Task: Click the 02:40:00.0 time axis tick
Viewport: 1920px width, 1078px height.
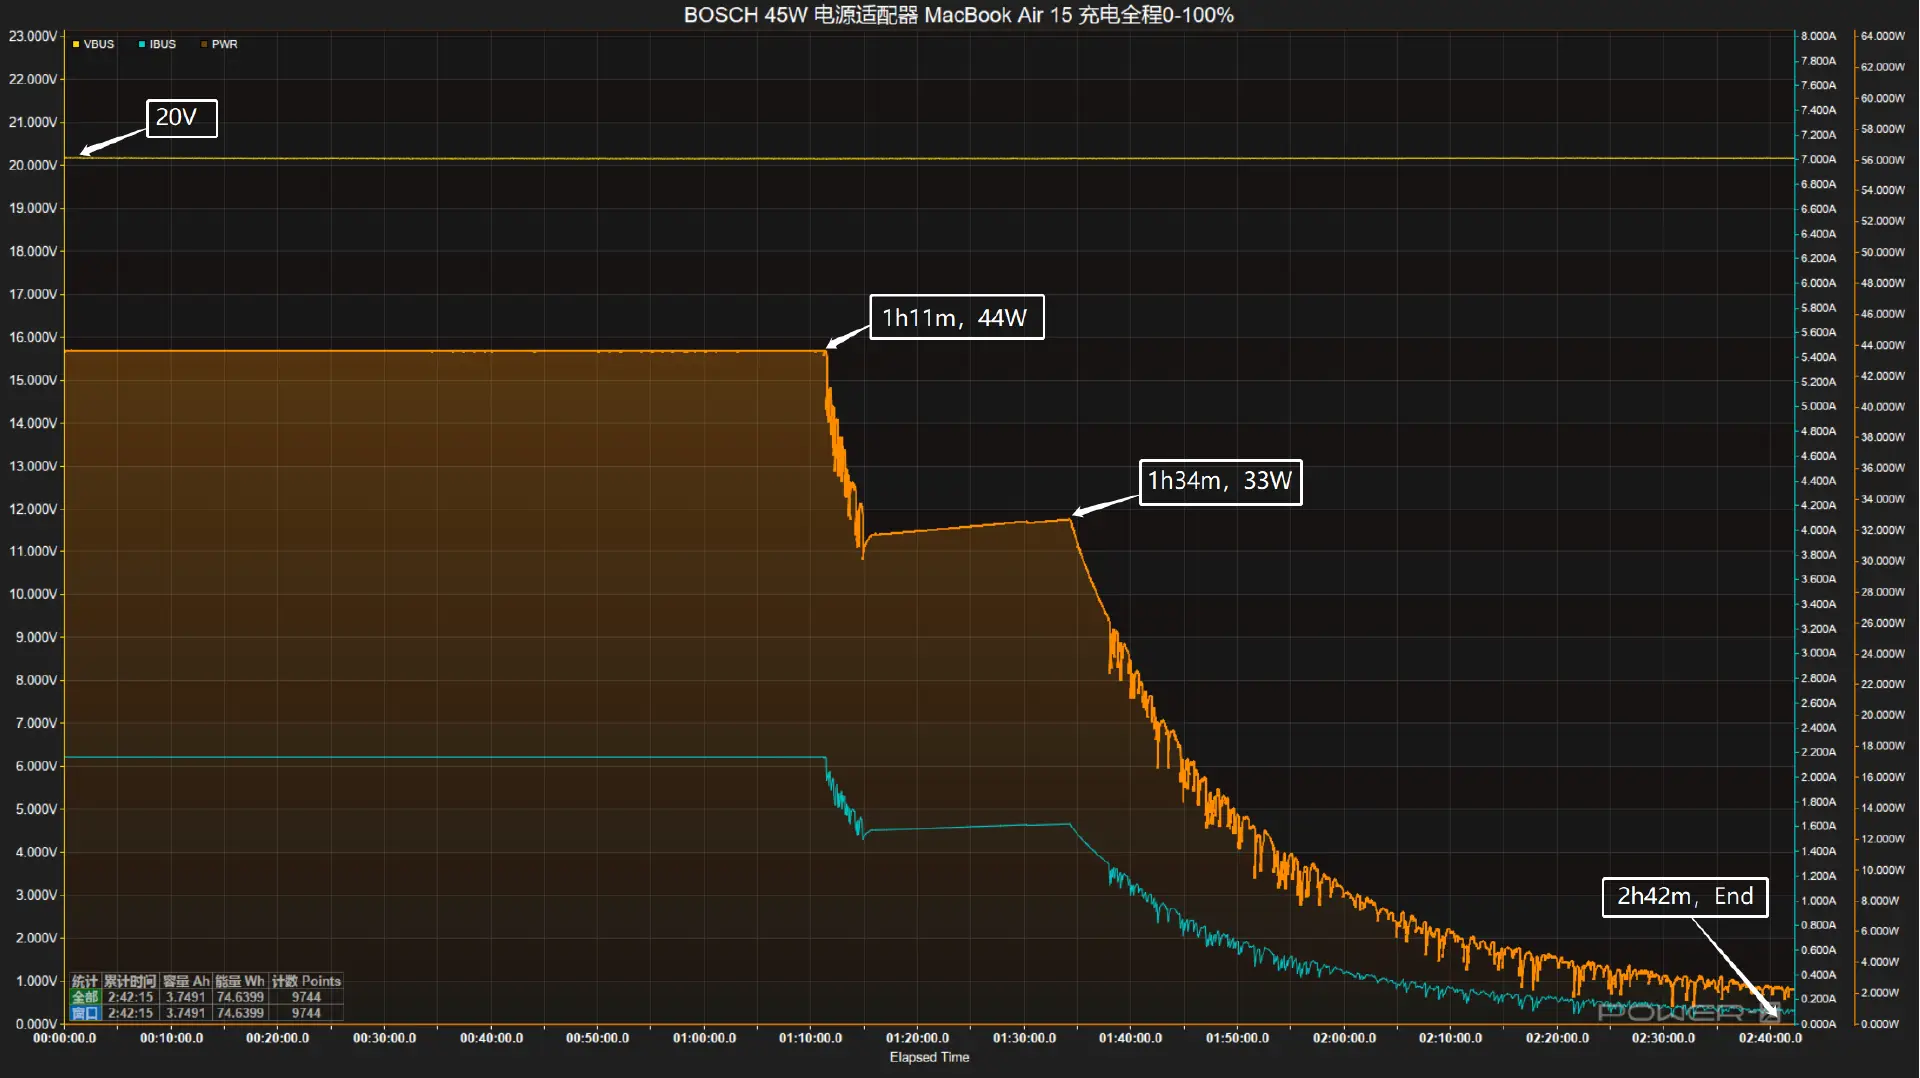Action: coord(1770,1038)
